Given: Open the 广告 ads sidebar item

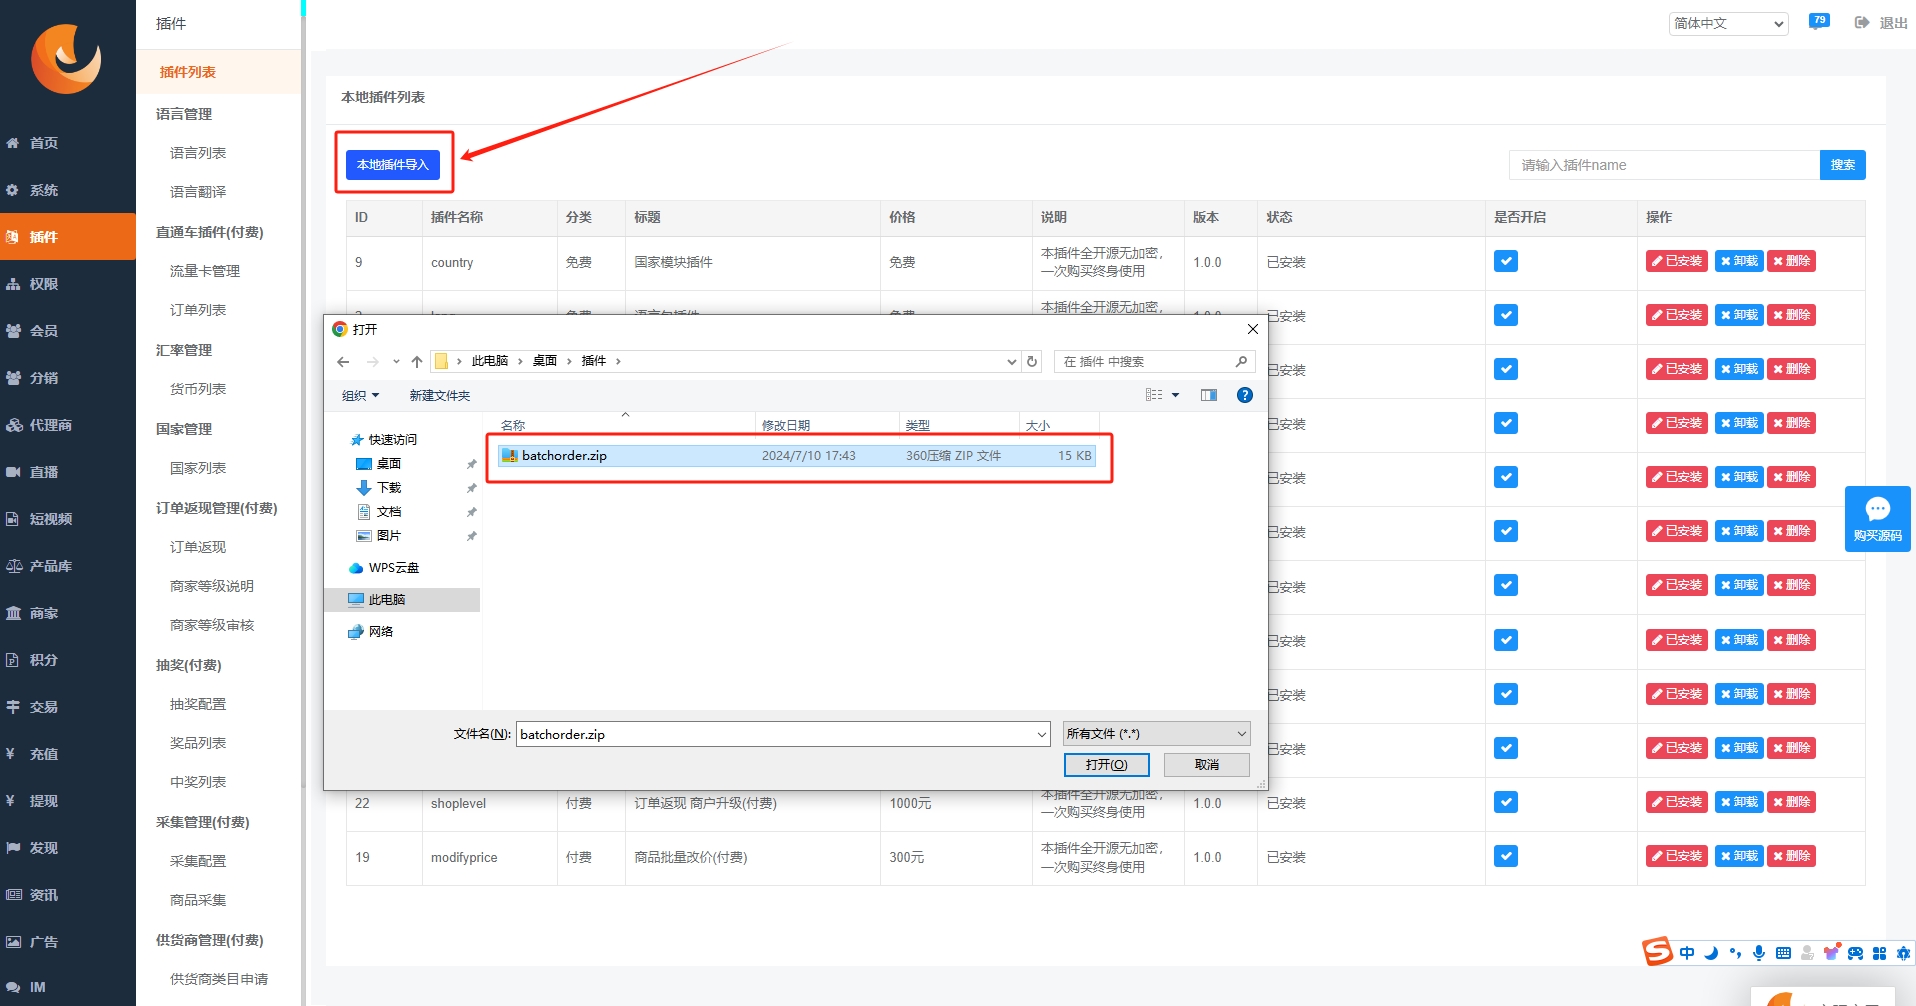Looking at the screenshot, I should point(67,942).
